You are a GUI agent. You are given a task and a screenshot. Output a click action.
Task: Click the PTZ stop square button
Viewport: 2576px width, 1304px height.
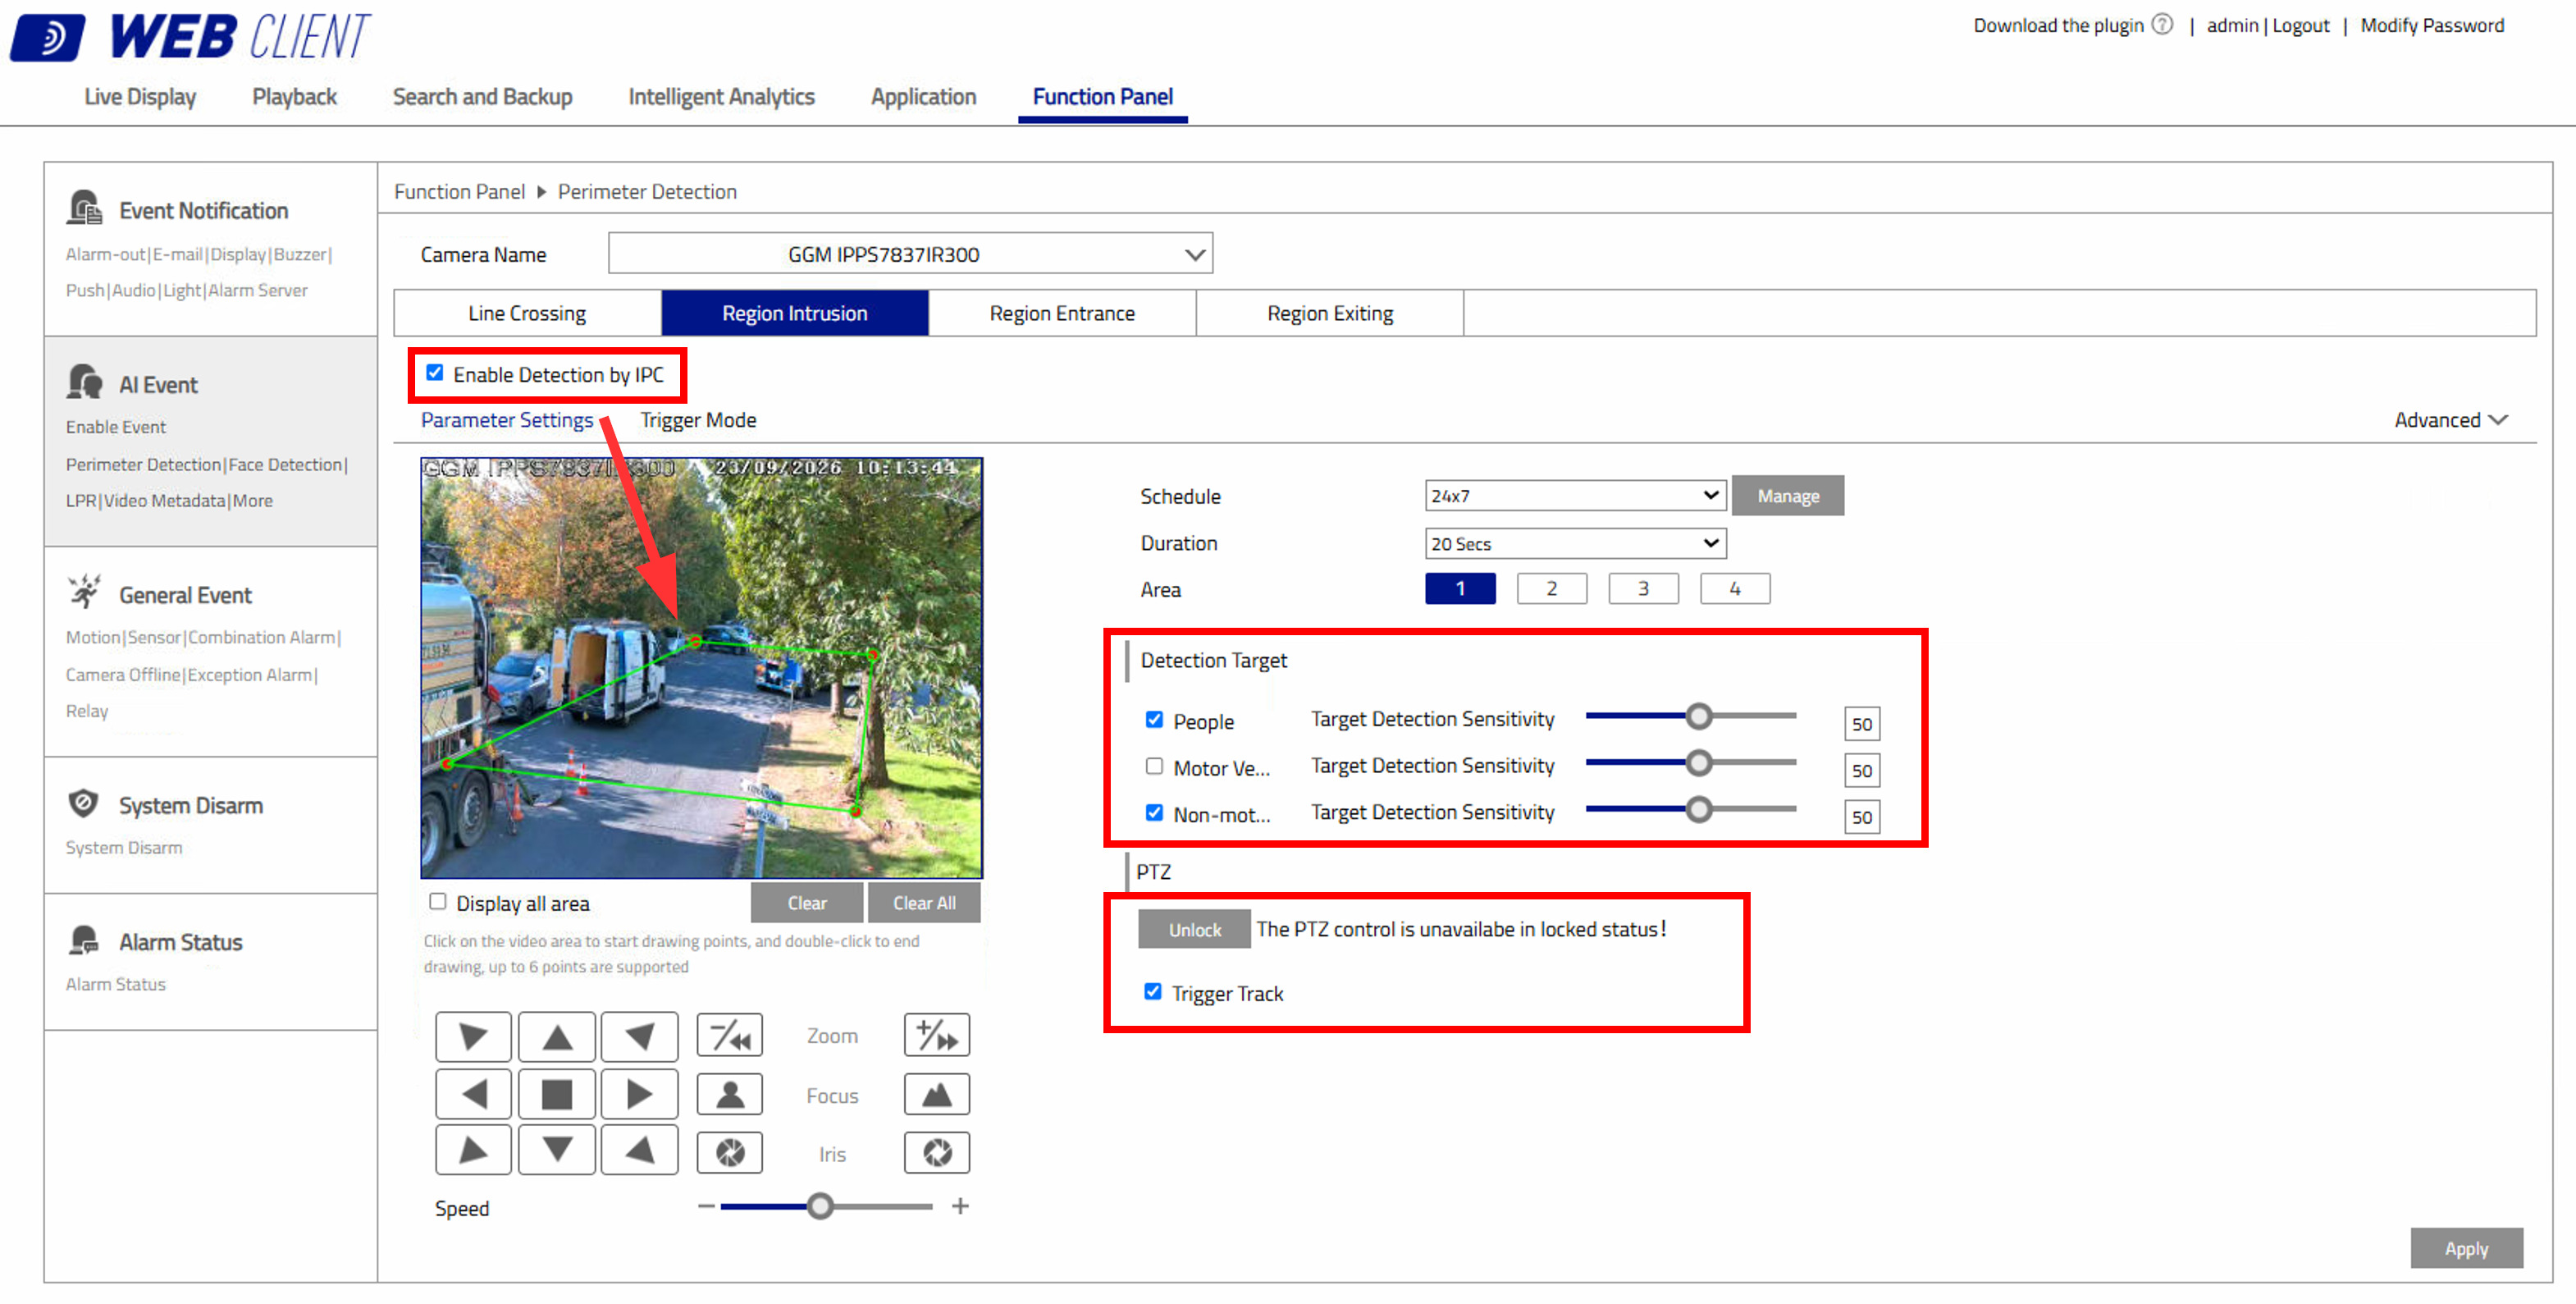(557, 1095)
